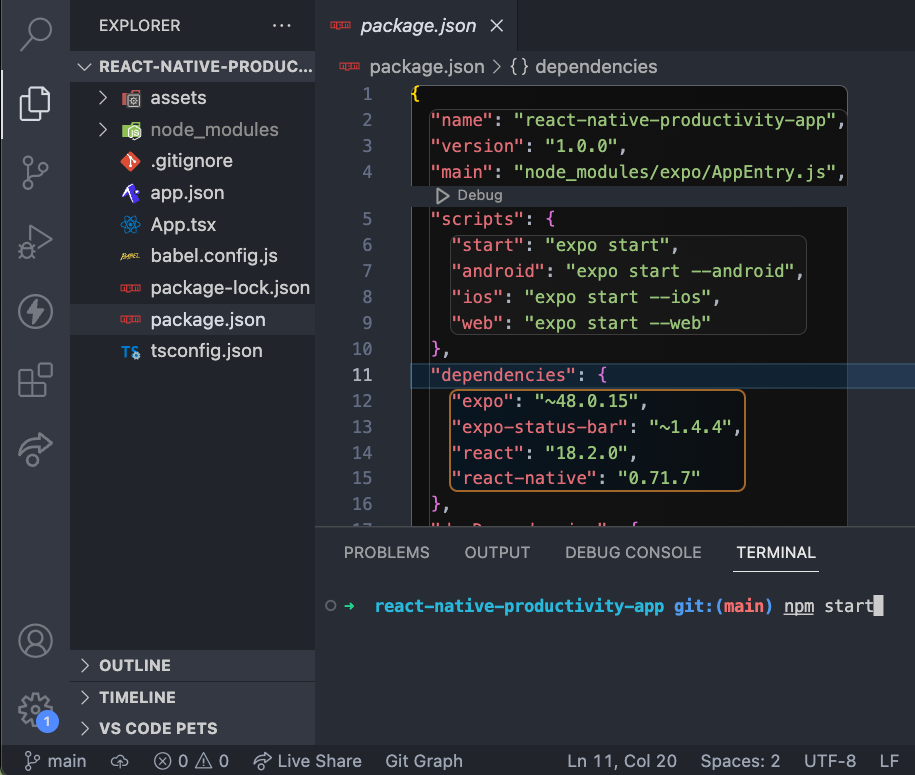Image resolution: width=915 pixels, height=775 pixels.
Task: Switch to the PROBLEMS tab
Action: 386,552
